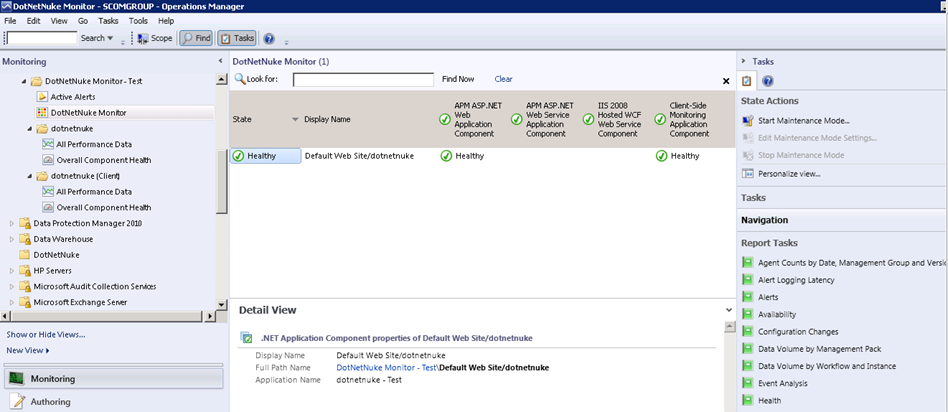The image size is (948, 412).
Task: Open the Configuration Changes report icon
Action: coord(748,332)
